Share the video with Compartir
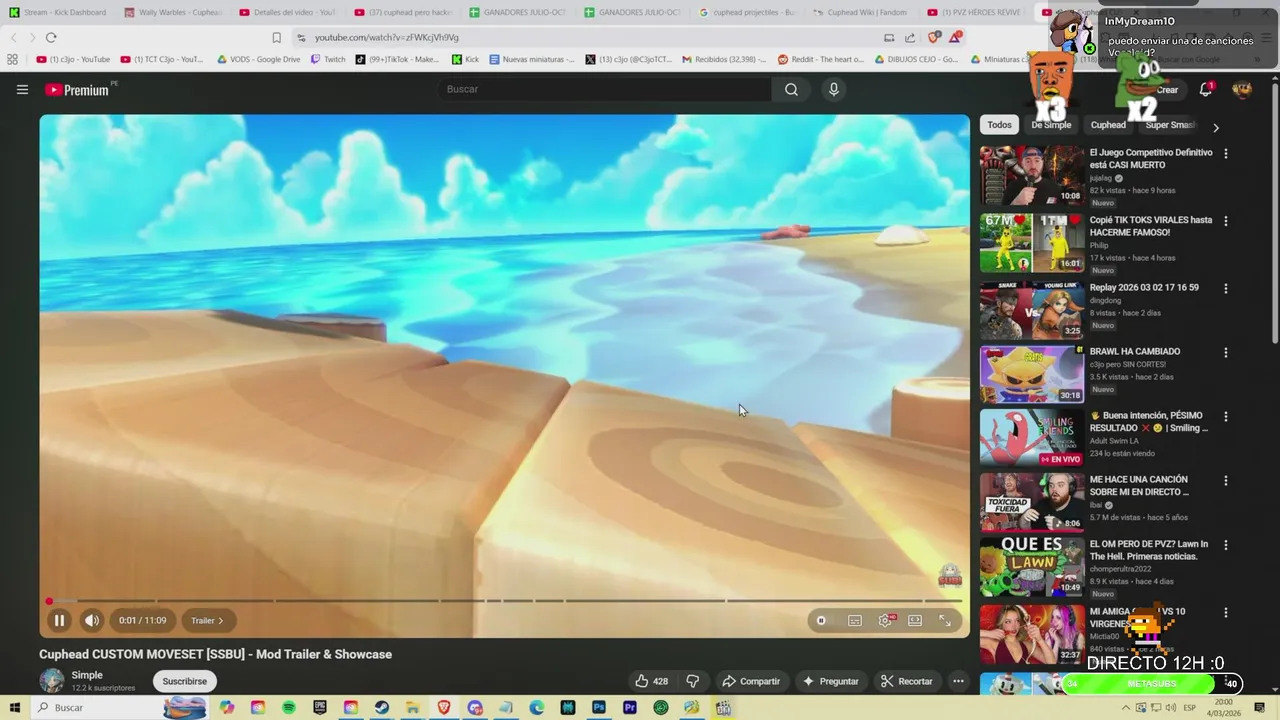The image size is (1280, 720). [751, 681]
